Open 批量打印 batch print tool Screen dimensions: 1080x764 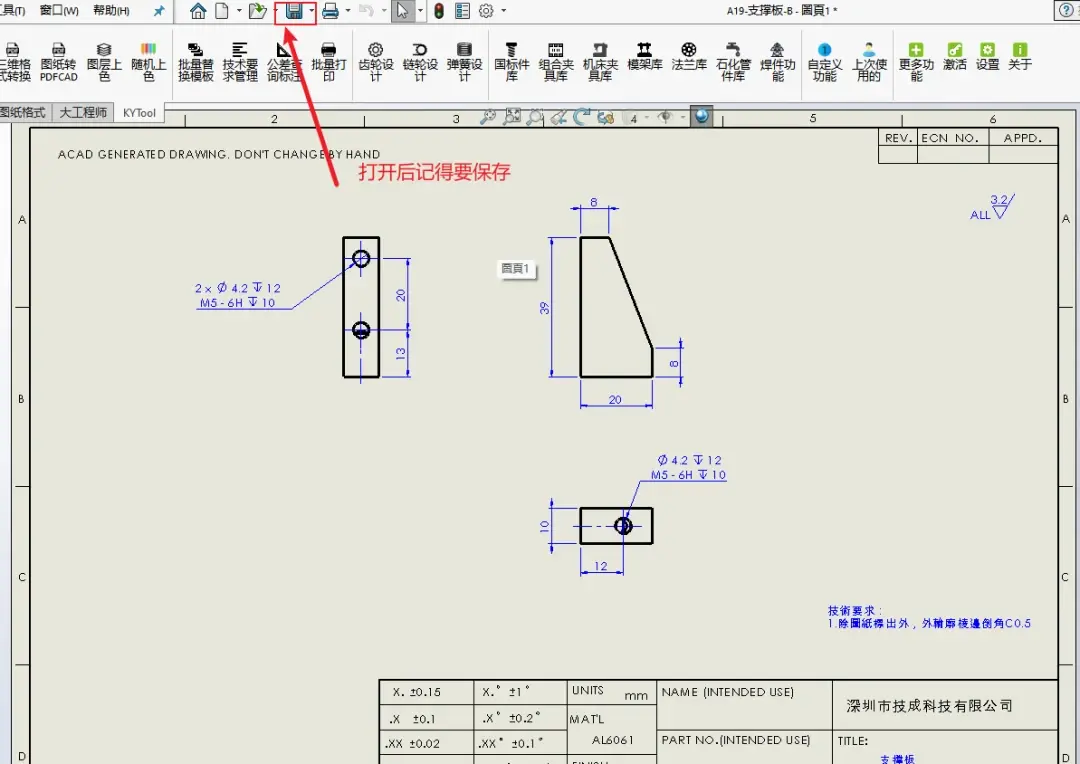click(329, 62)
